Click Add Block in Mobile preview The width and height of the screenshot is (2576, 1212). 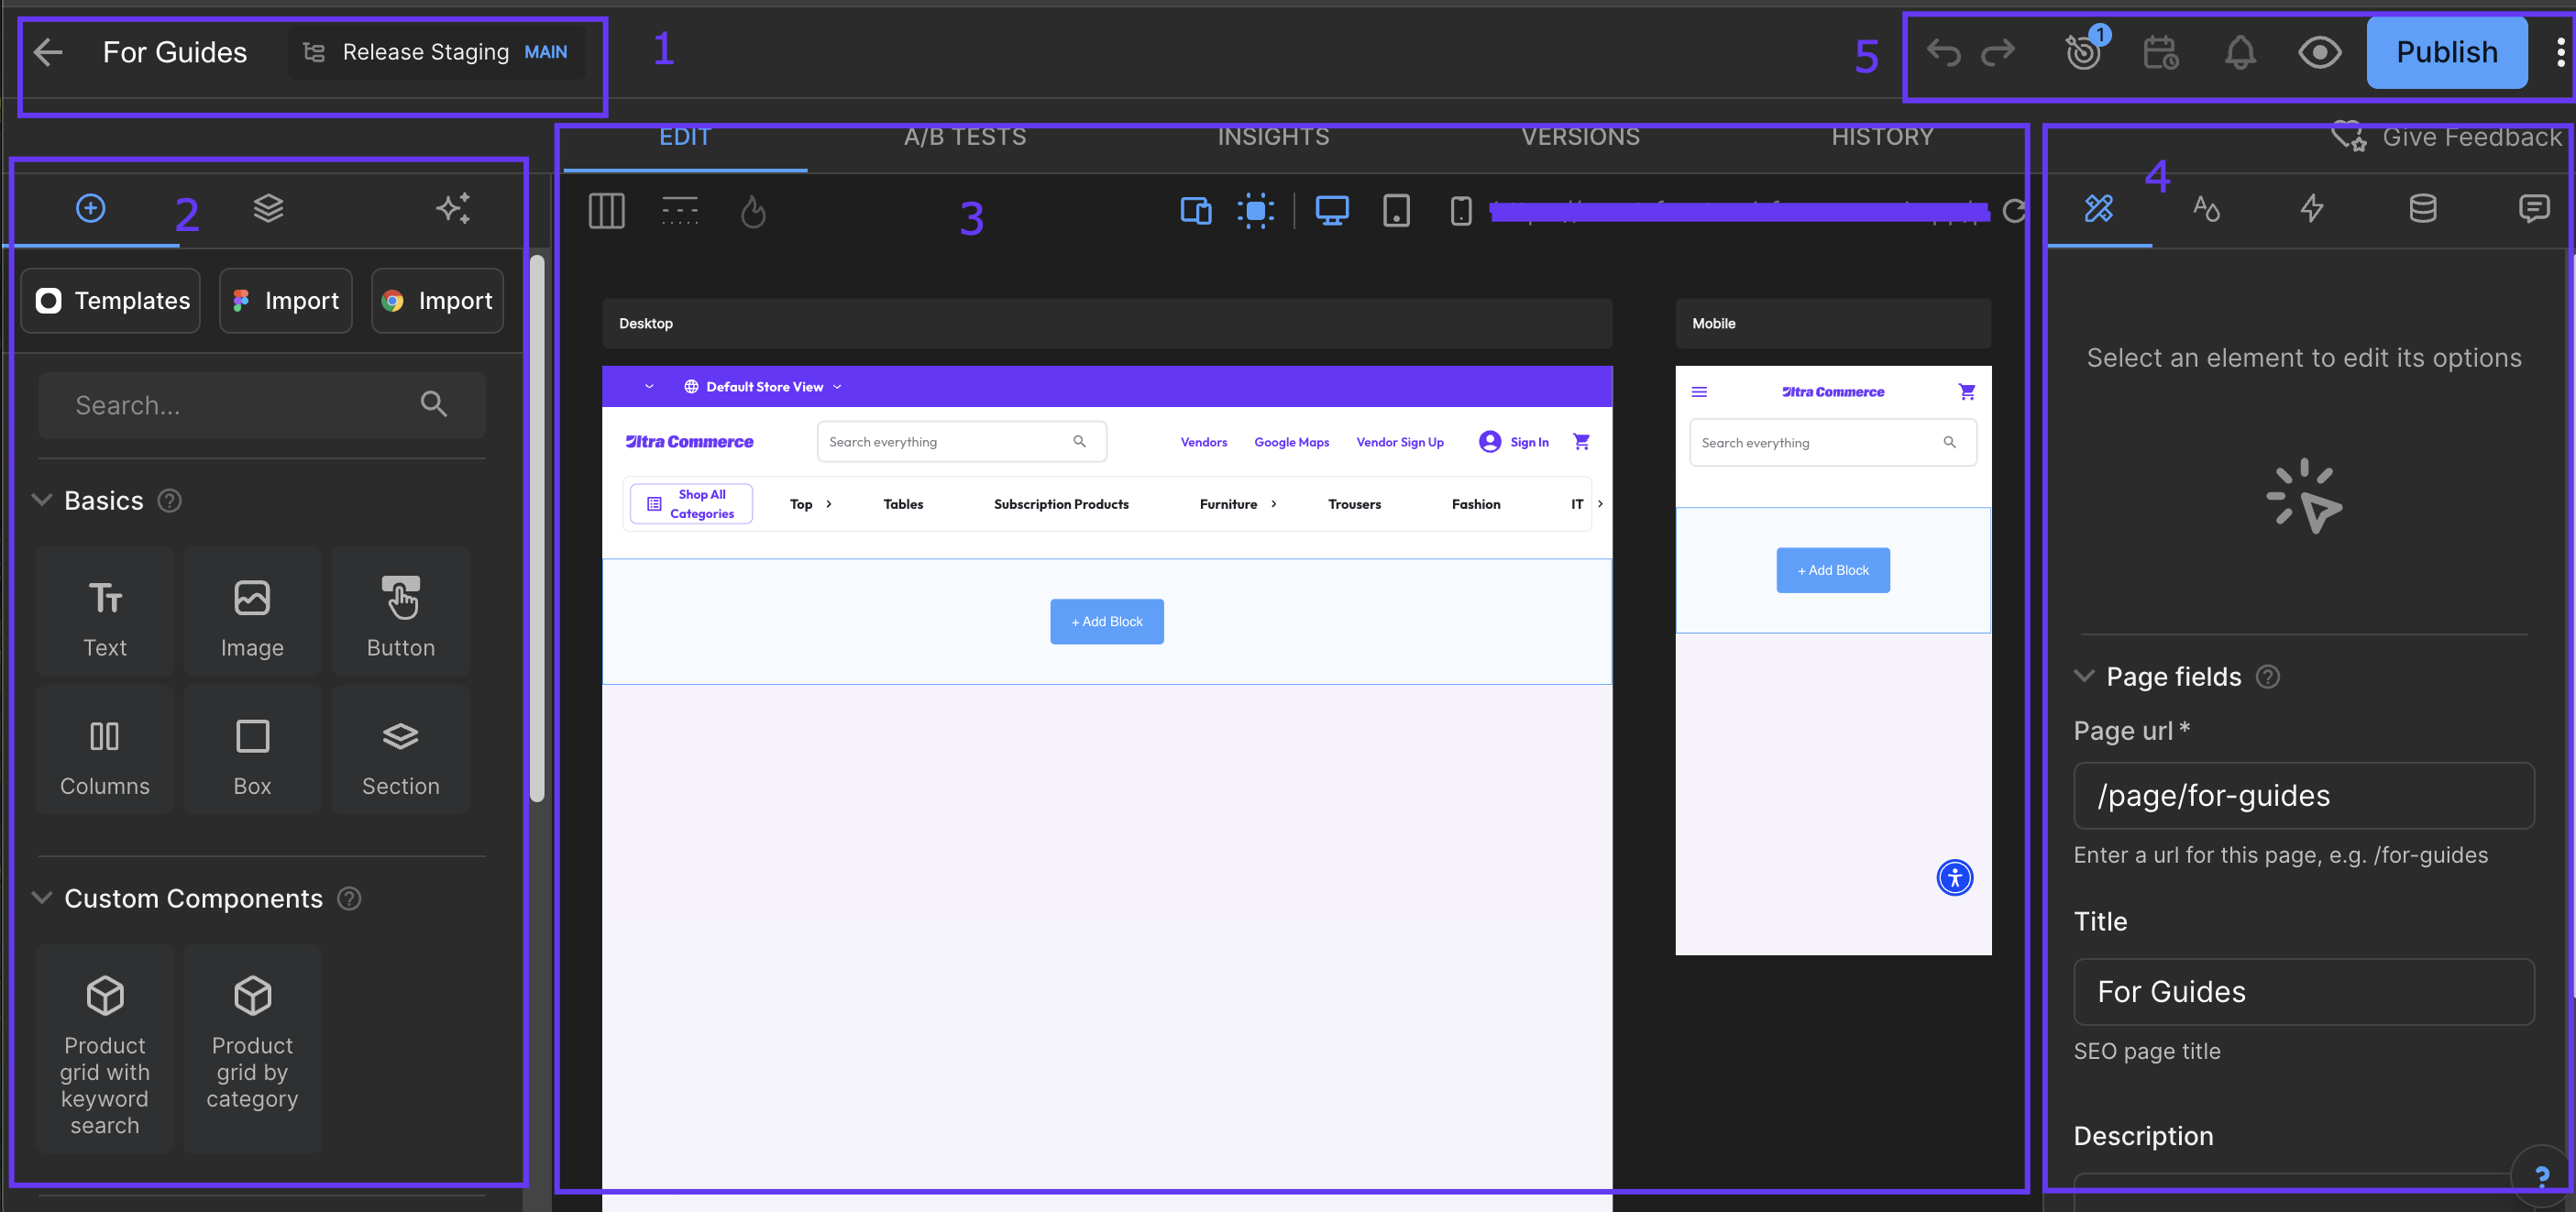click(x=1833, y=570)
